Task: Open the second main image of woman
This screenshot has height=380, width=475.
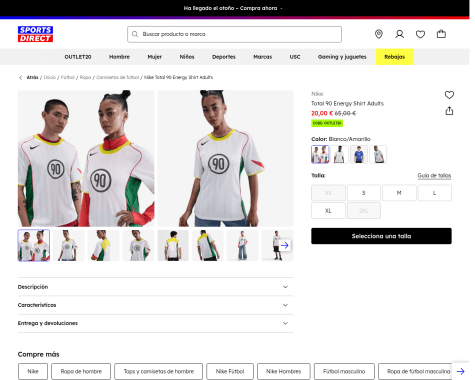Action: point(225,158)
